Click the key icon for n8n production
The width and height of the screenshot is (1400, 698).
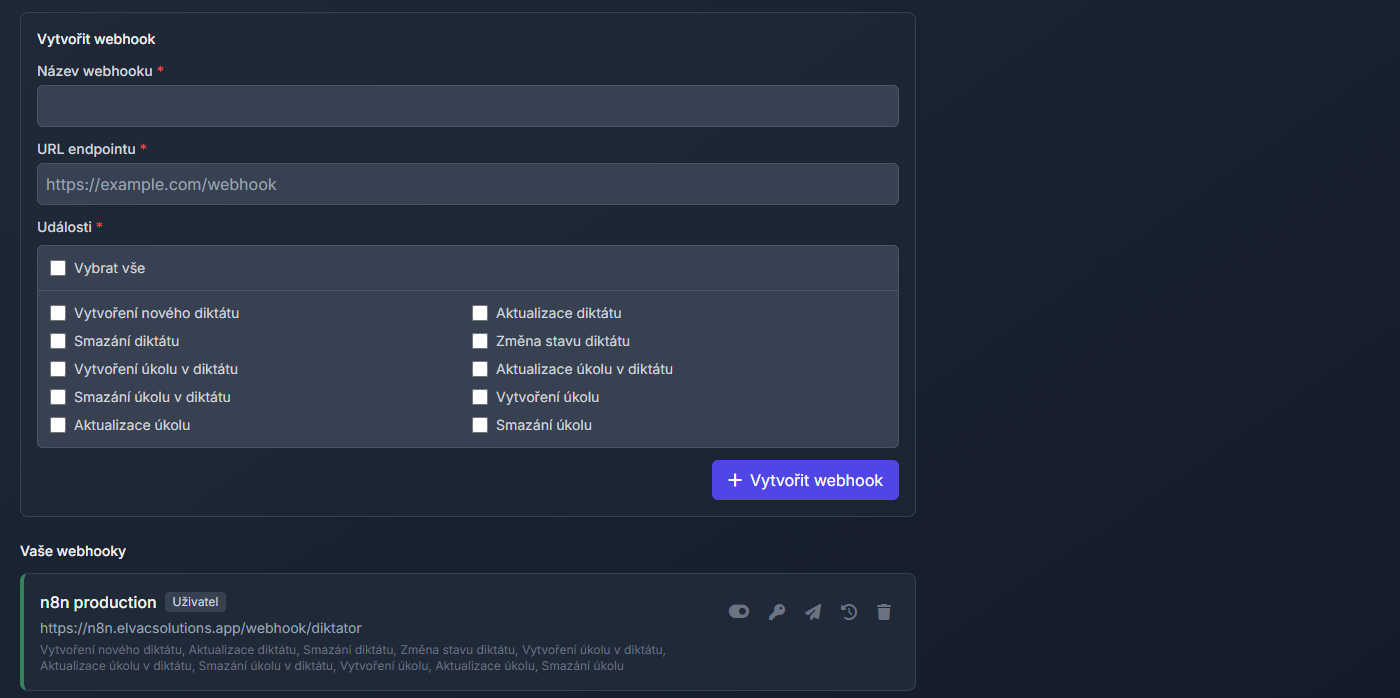tap(776, 612)
